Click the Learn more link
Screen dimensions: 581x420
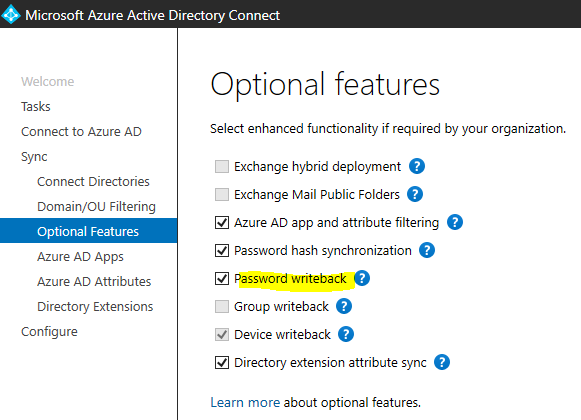coord(245,403)
